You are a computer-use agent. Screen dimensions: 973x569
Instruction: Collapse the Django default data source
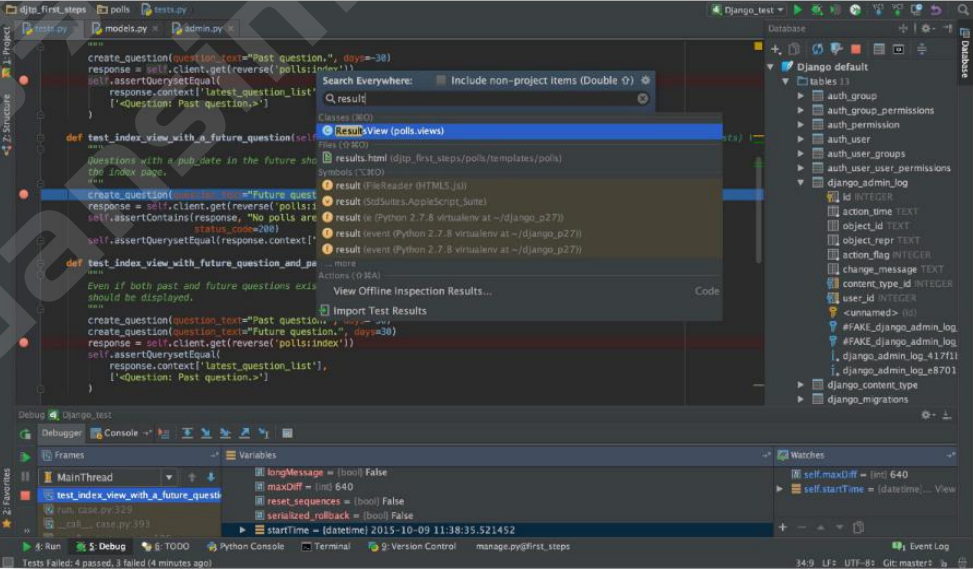770,66
